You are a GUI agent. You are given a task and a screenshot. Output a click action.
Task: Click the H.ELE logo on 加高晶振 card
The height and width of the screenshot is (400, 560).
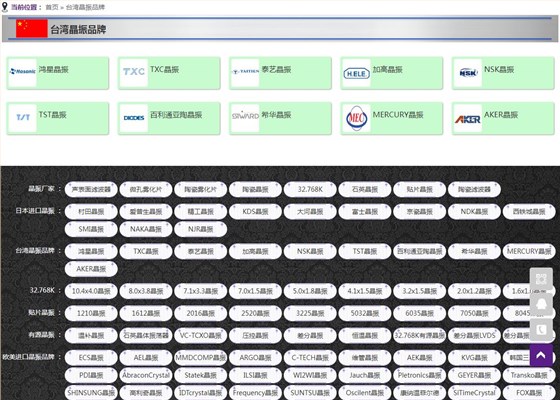(x=356, y=73)
